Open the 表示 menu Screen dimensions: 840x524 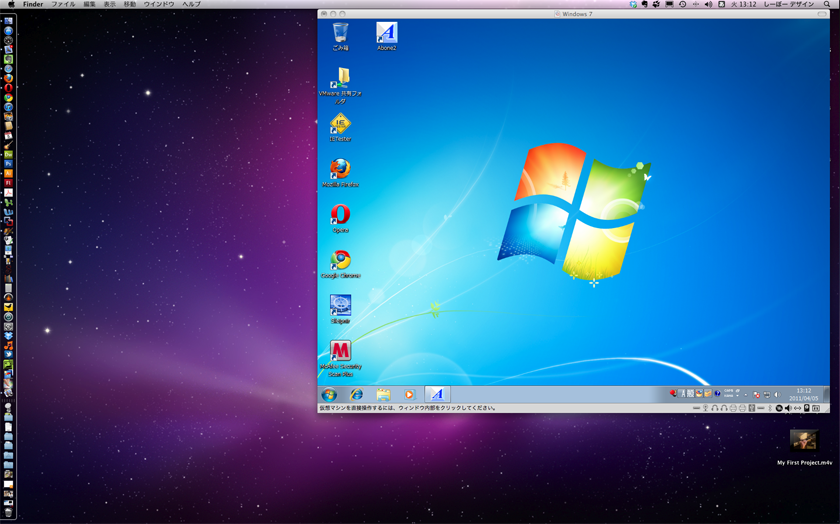pos(110,4)
